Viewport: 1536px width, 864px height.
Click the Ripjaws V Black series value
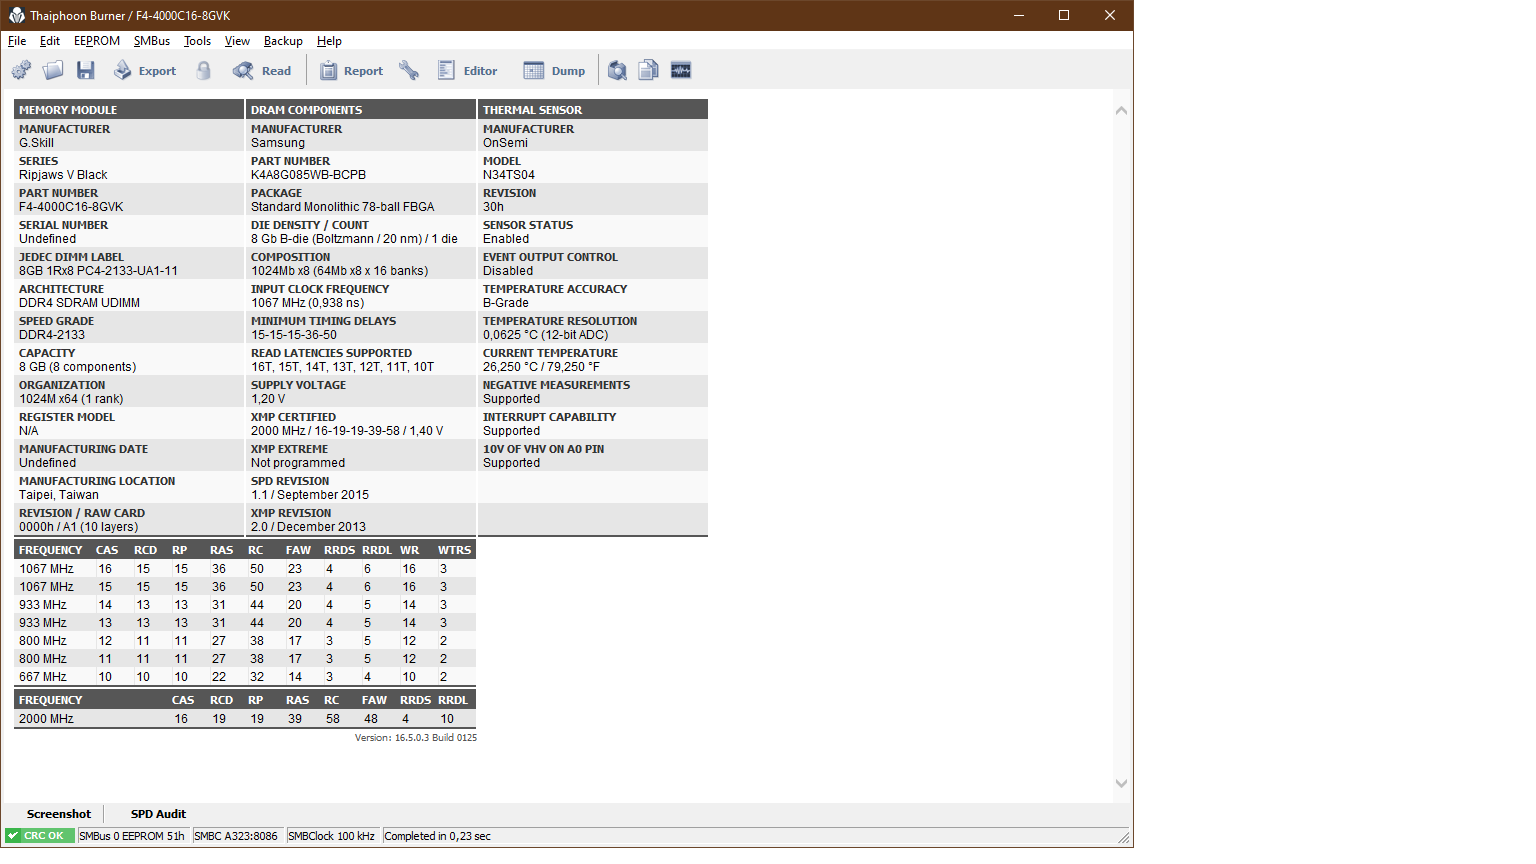click(63, 175)
